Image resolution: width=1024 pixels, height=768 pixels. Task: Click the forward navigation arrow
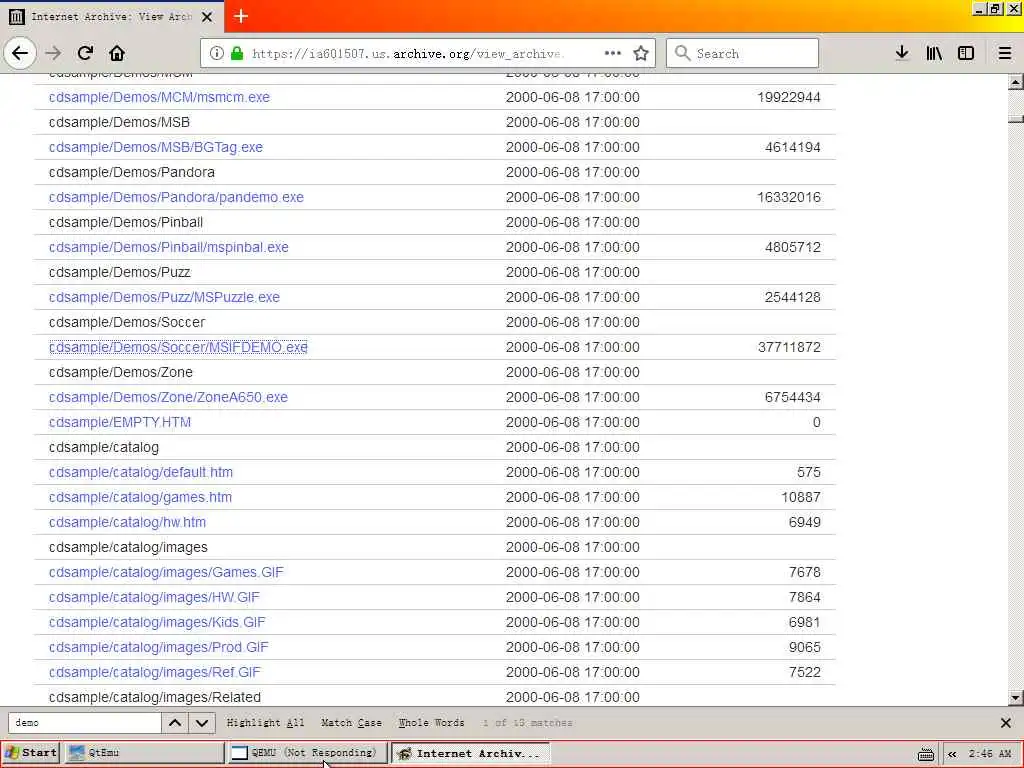54,53
